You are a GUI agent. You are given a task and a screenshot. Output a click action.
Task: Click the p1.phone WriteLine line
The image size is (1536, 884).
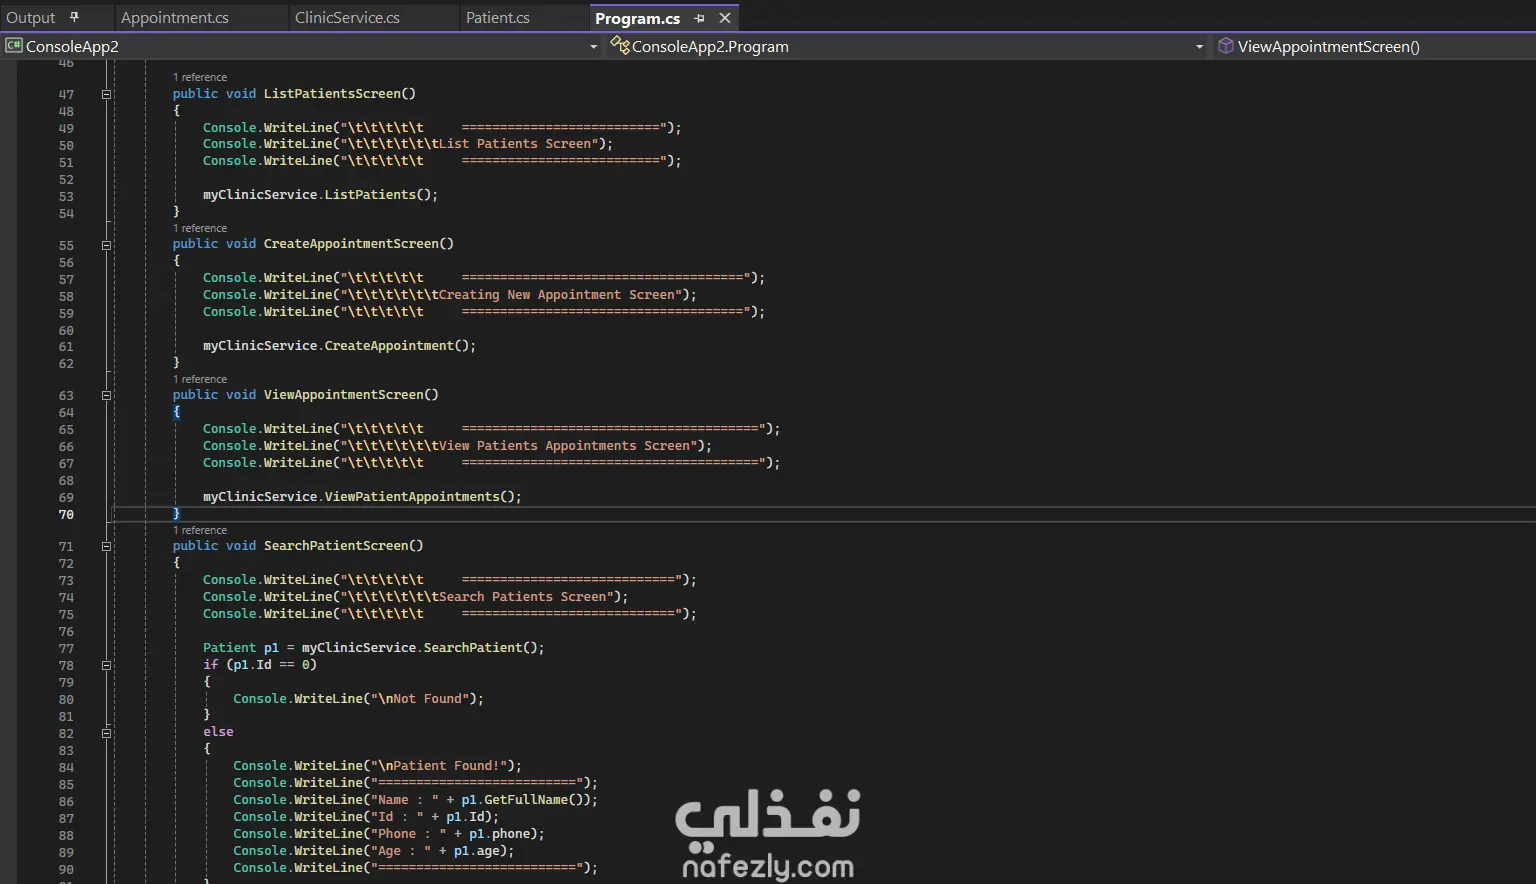[x=389, y=833]
